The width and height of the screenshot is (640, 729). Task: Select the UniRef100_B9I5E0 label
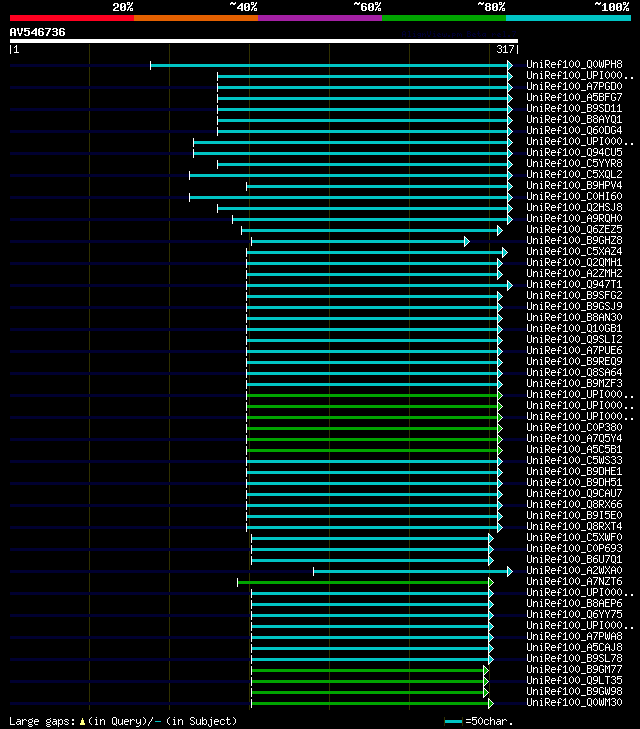click(x=574, y=516)
